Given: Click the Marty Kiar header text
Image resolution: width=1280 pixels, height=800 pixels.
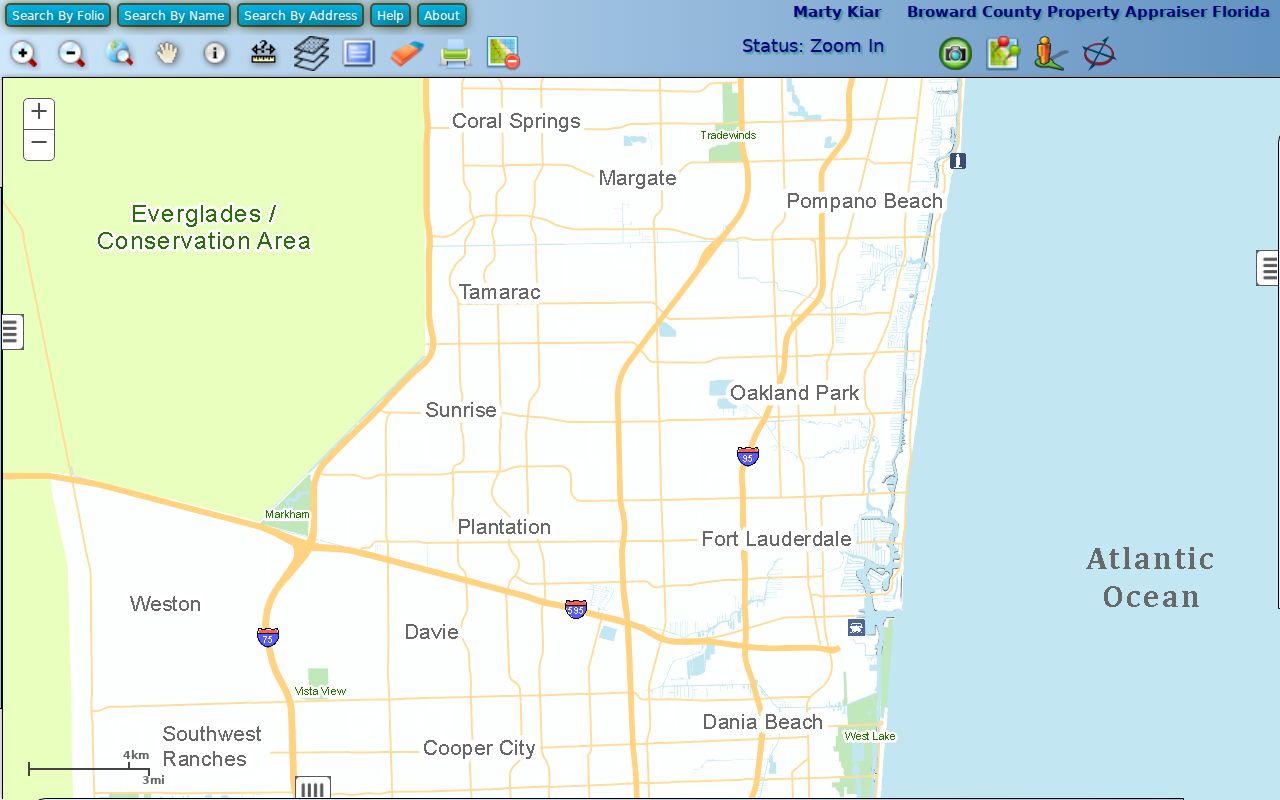Looking at the screenshot, I should click(x=837, y=13).
